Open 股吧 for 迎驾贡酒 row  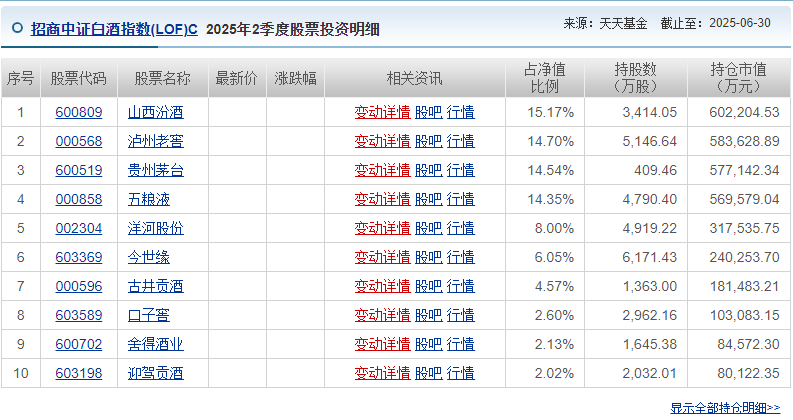coord(428,373)
